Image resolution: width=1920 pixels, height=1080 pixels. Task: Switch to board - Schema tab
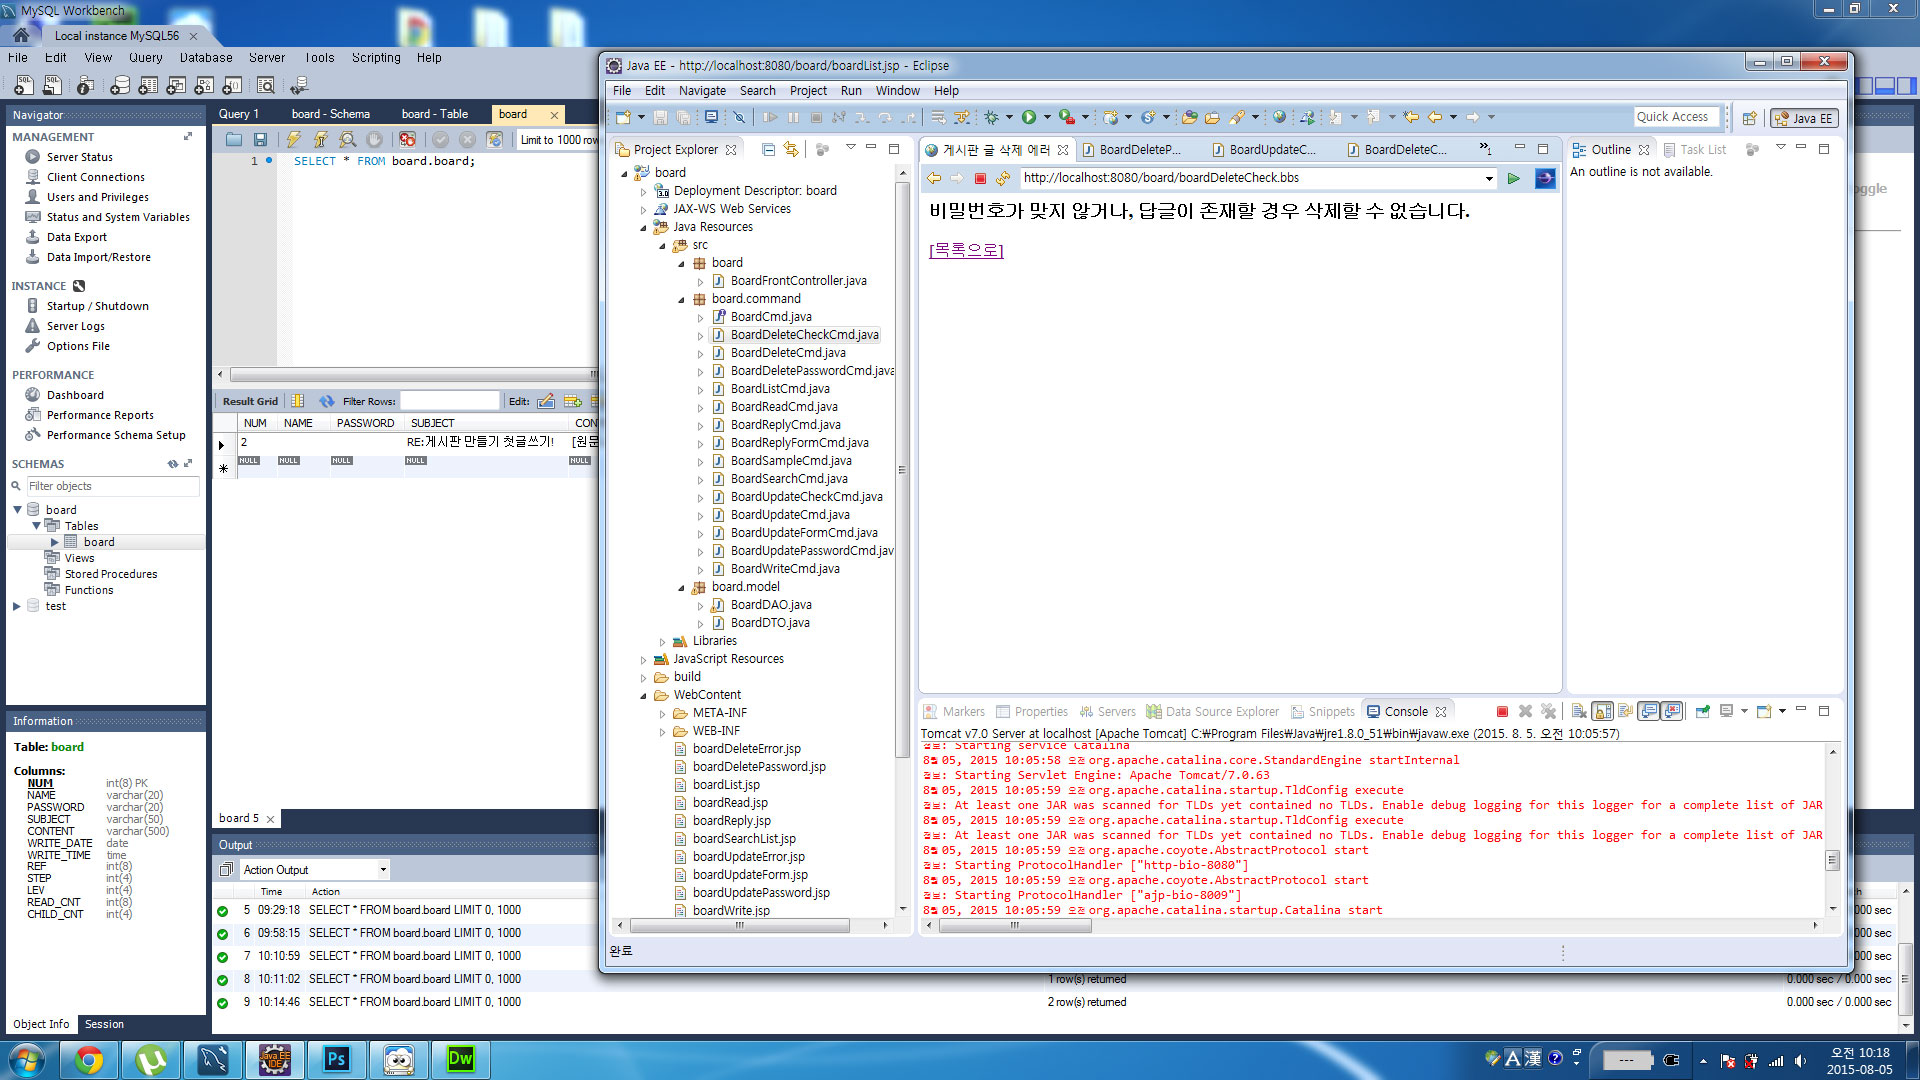pos(330,114)
